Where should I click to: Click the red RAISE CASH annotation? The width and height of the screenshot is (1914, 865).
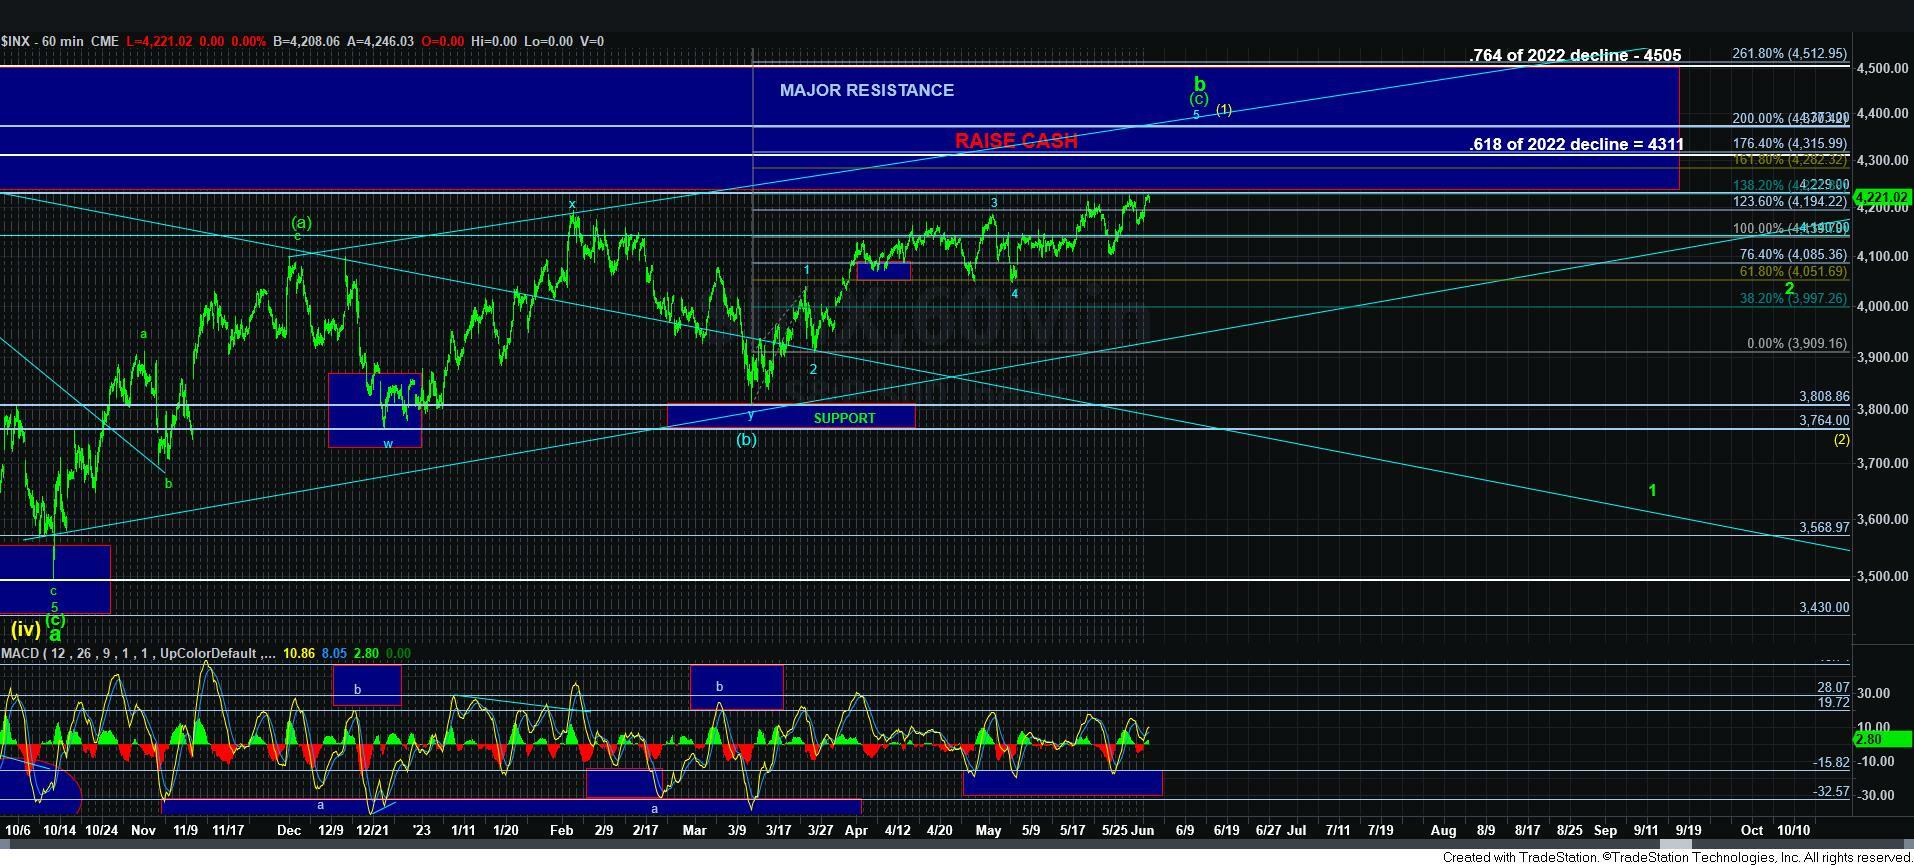click(x=1016, y=141)
